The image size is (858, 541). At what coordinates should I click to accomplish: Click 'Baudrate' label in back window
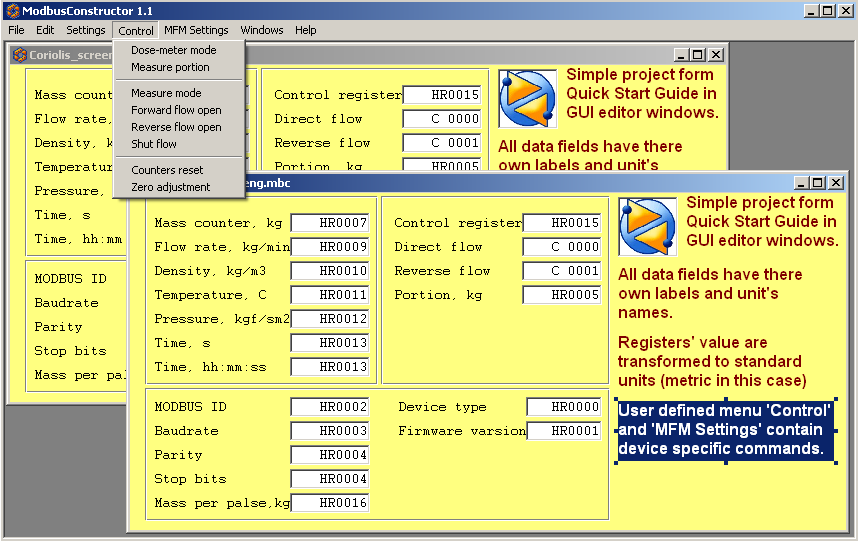66,303
